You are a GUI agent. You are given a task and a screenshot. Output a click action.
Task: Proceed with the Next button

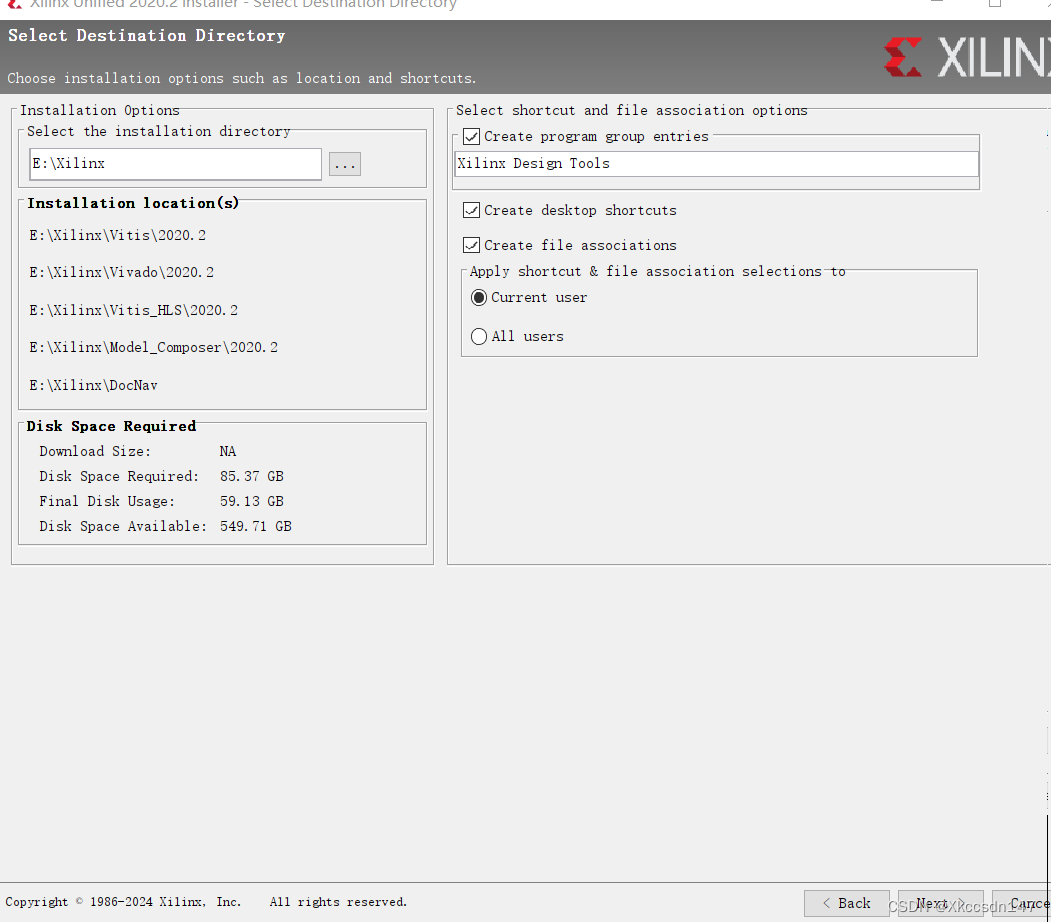(x=940, y=903)
